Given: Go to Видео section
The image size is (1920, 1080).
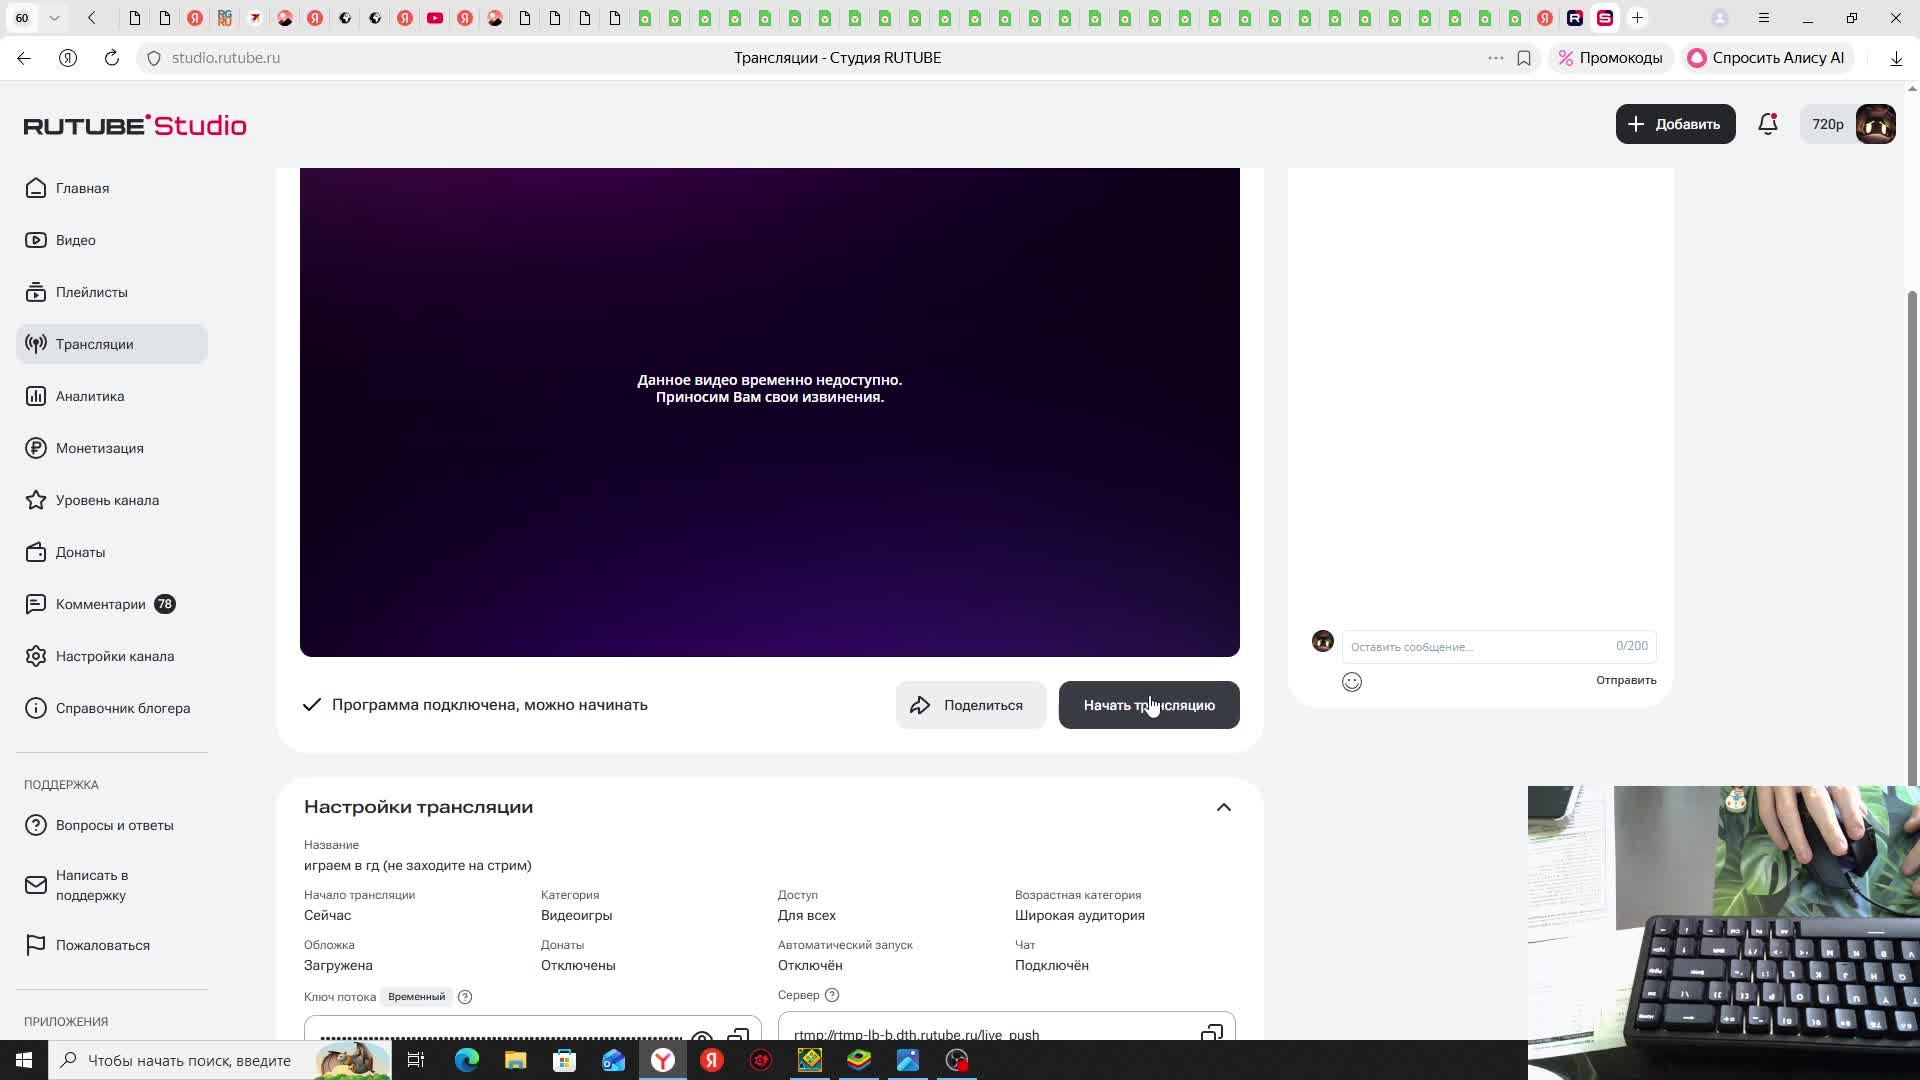Looking at the screenshot, I should pyautogui.click(x=75, y=240).
